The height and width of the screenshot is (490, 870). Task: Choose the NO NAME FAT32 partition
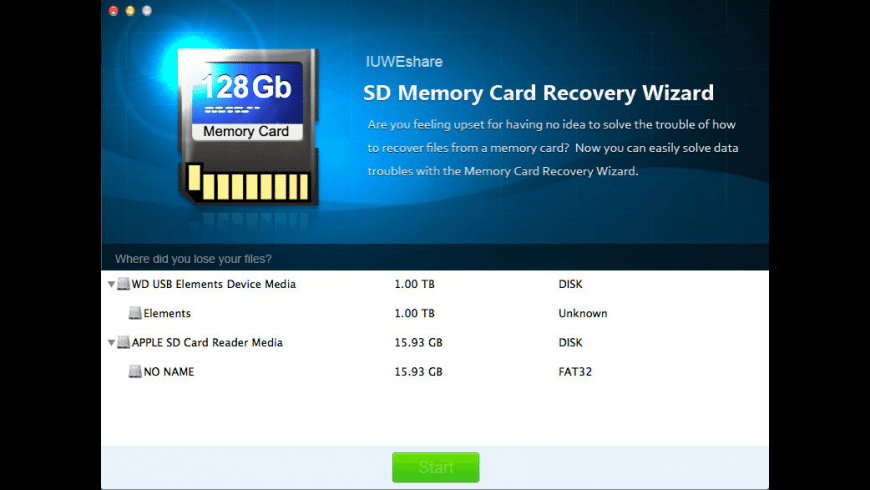pos(435,372)
